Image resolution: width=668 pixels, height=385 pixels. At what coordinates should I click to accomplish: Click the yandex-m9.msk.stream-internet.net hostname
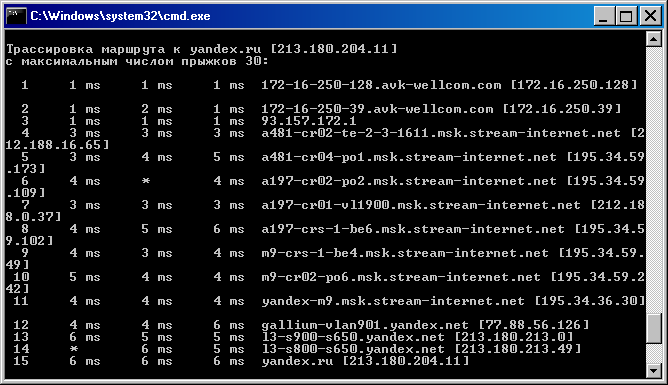tap(393, 301)
